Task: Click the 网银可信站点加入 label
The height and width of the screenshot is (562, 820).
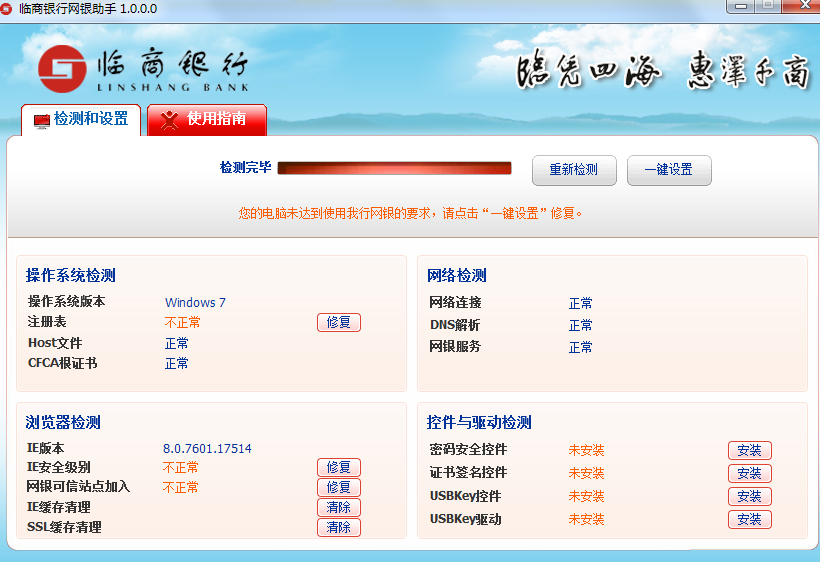Action: [78, 486]
